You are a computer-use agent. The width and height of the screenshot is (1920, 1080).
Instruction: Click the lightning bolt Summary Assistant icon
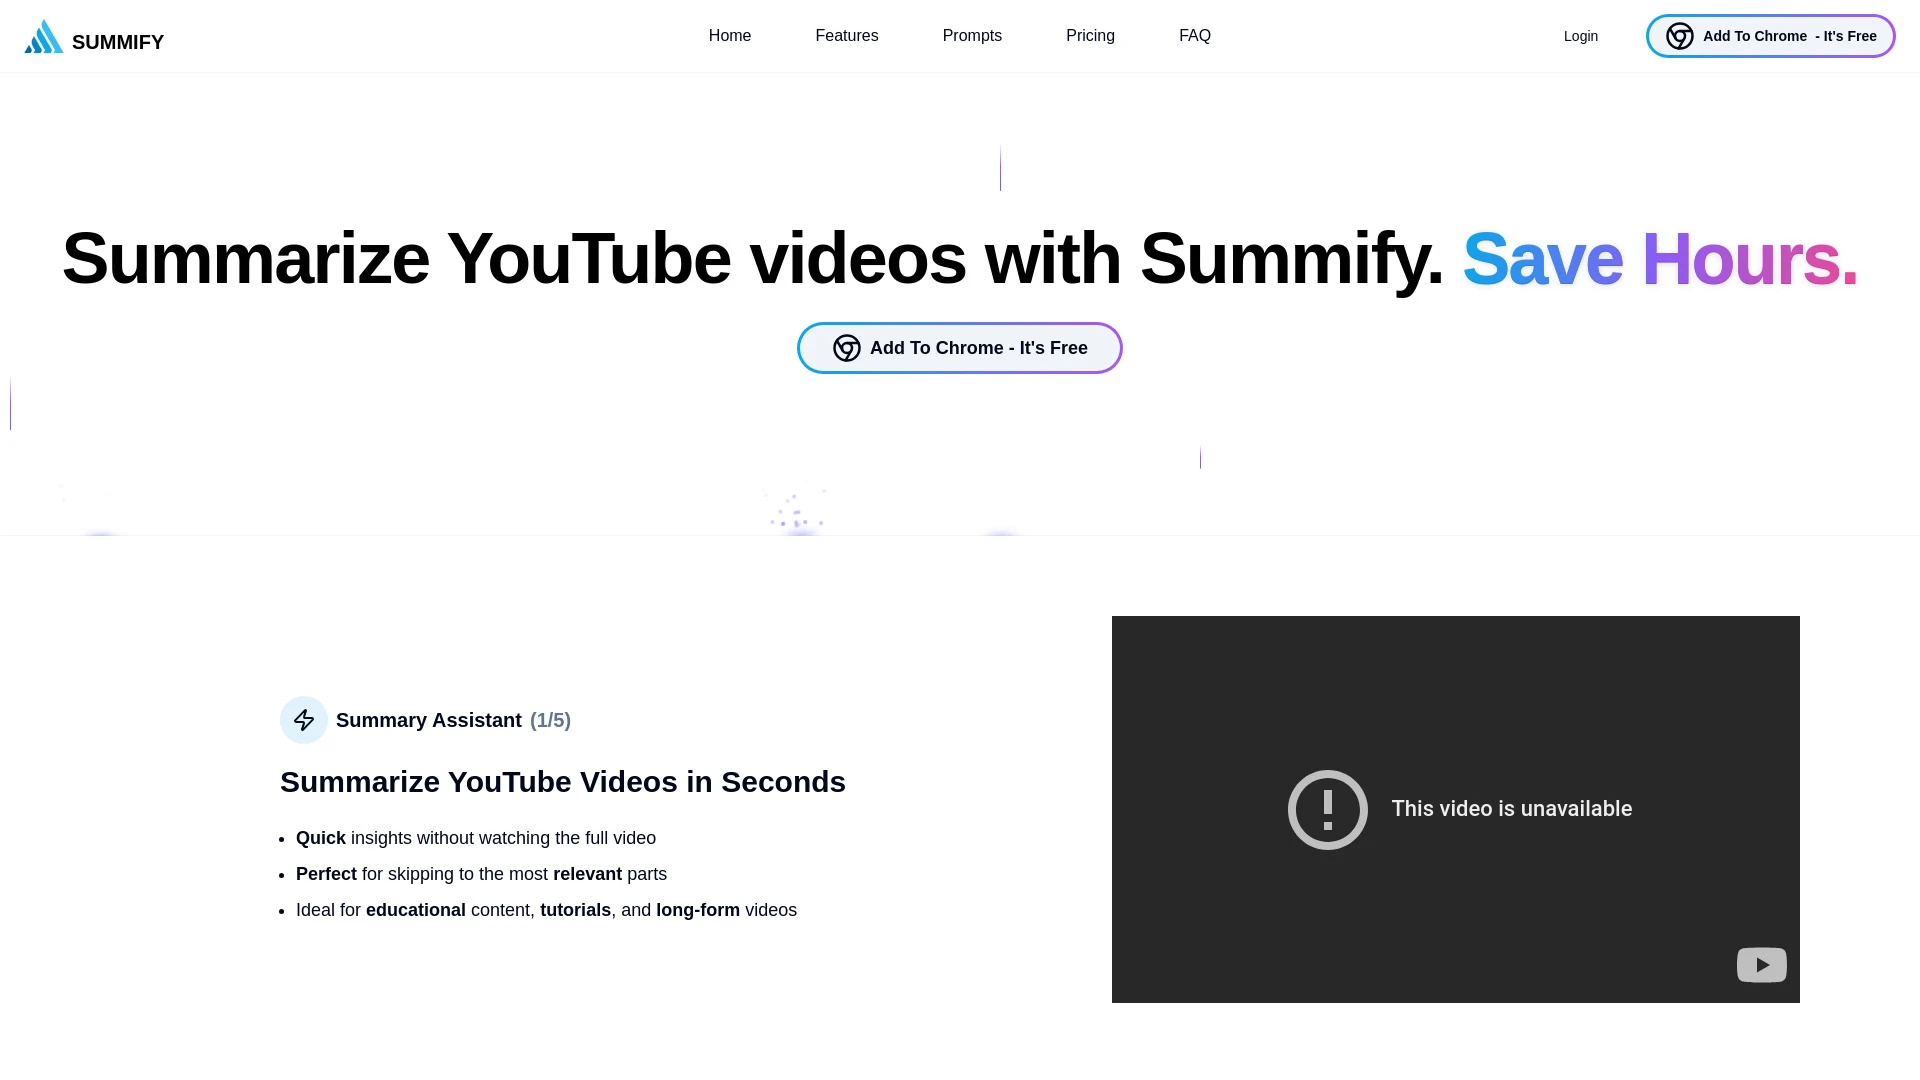pyautogui.click(x=303, y=719)
